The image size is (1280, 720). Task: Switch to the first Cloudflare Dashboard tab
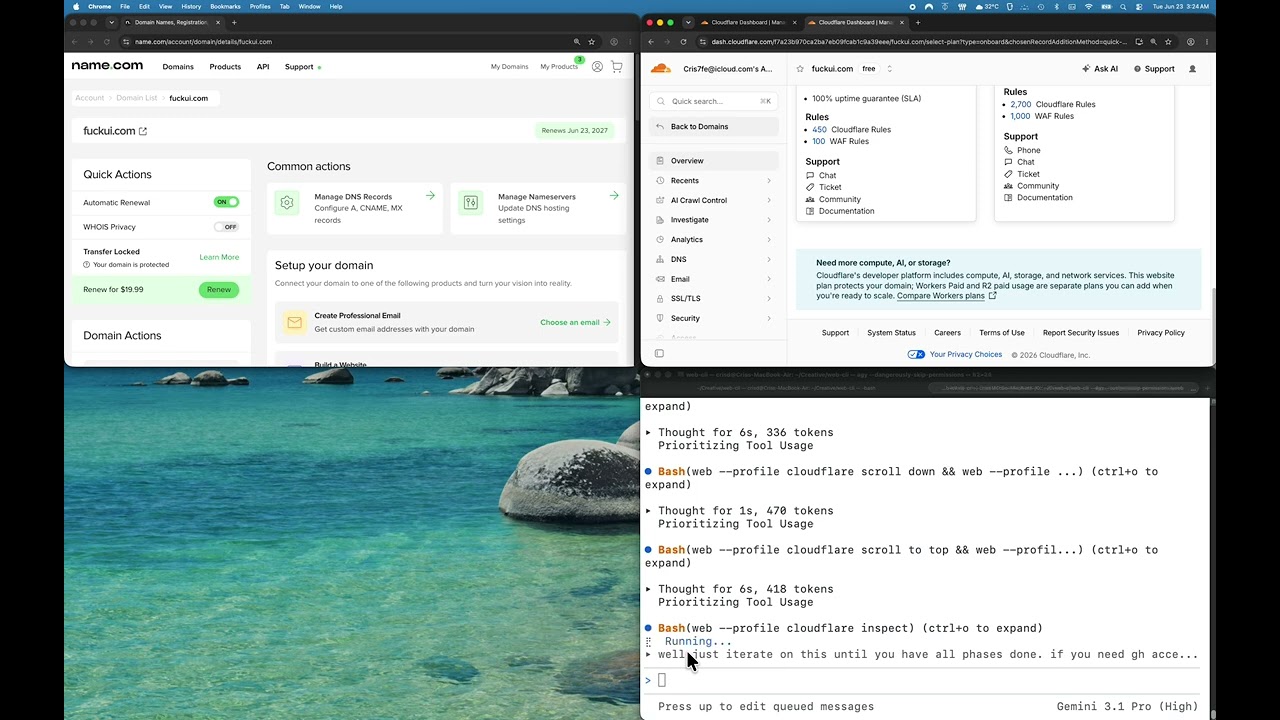[748, 22]
